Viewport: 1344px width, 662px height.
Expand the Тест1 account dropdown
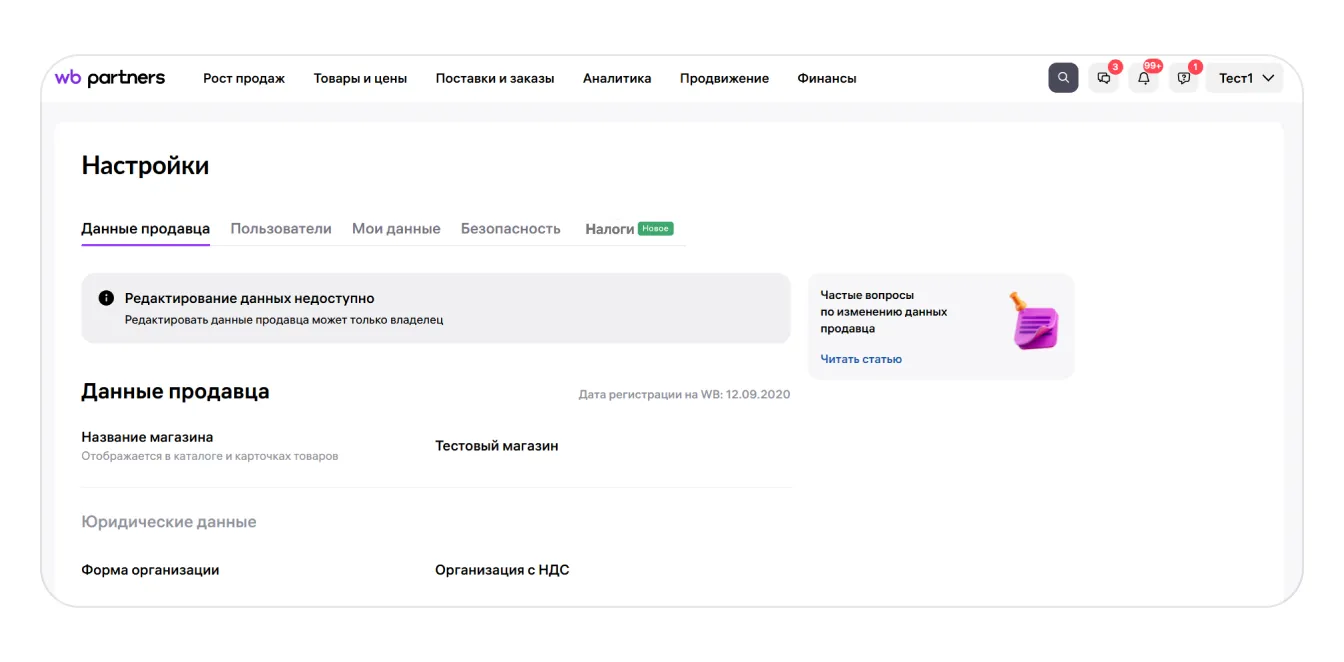(1245, 78)
